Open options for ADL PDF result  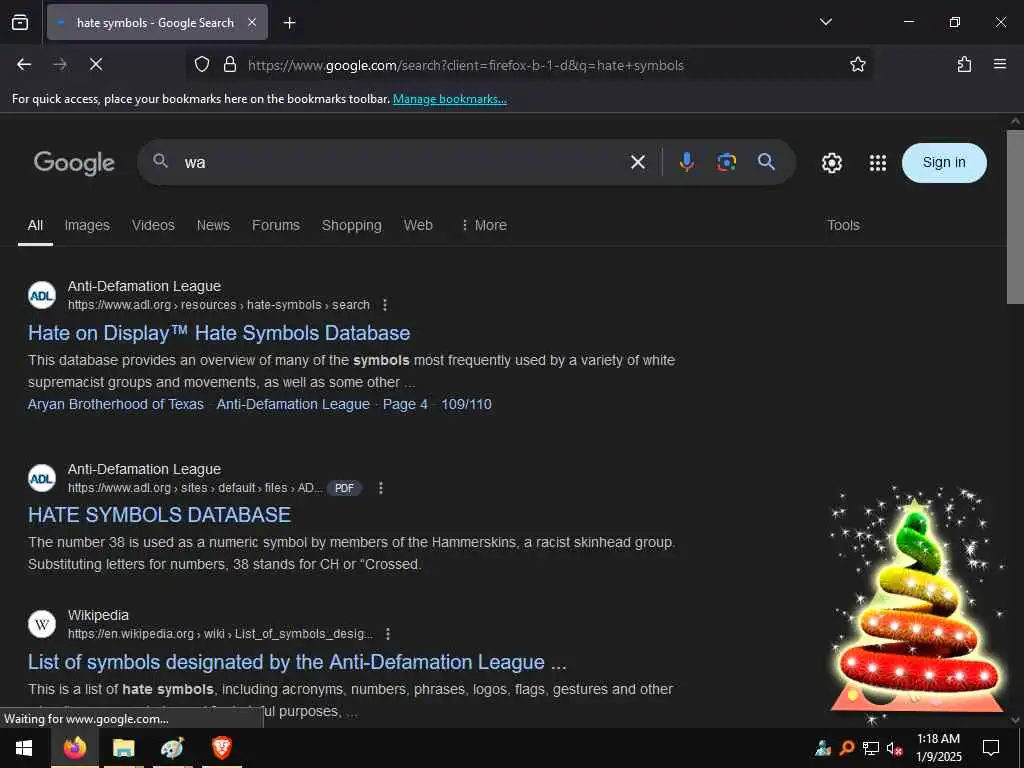[381, 488]
